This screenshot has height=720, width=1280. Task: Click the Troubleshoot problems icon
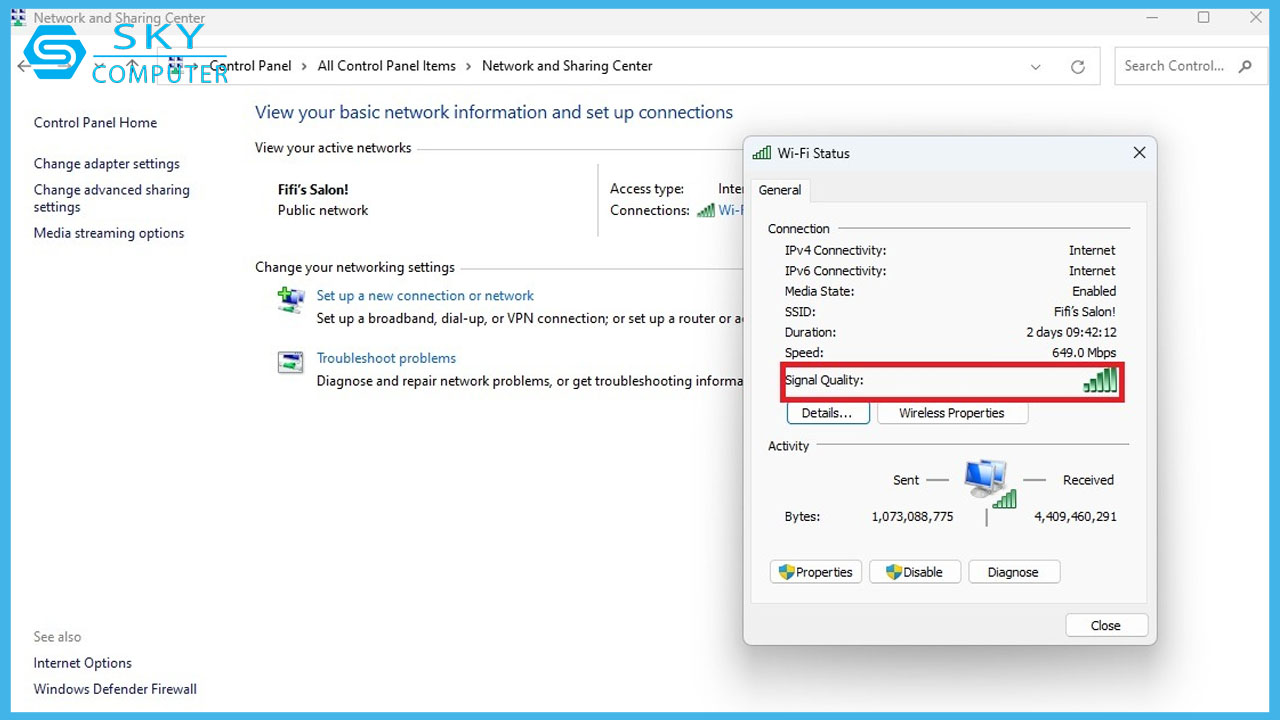[x=290, y=362]
